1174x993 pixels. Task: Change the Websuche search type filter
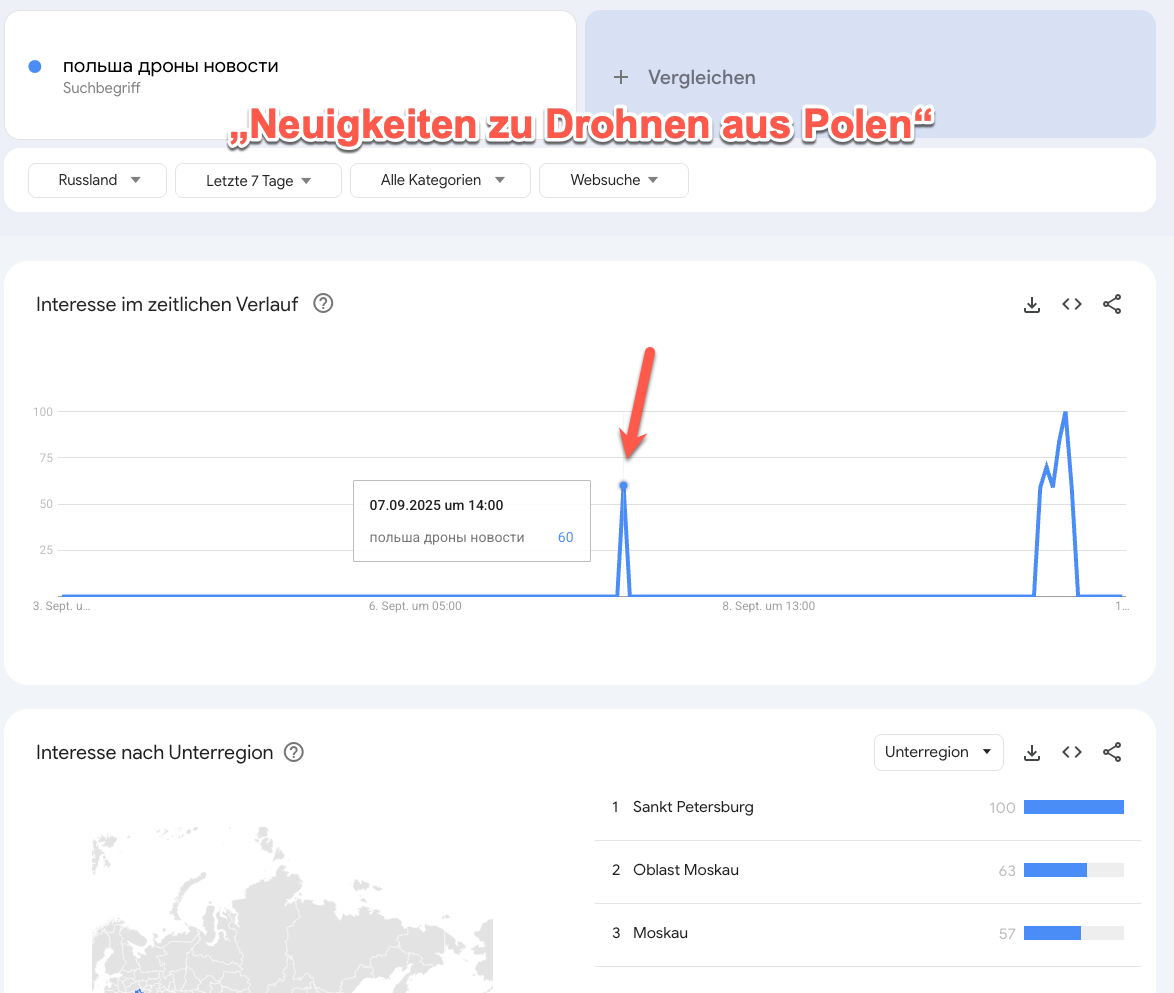click(613, 181)
